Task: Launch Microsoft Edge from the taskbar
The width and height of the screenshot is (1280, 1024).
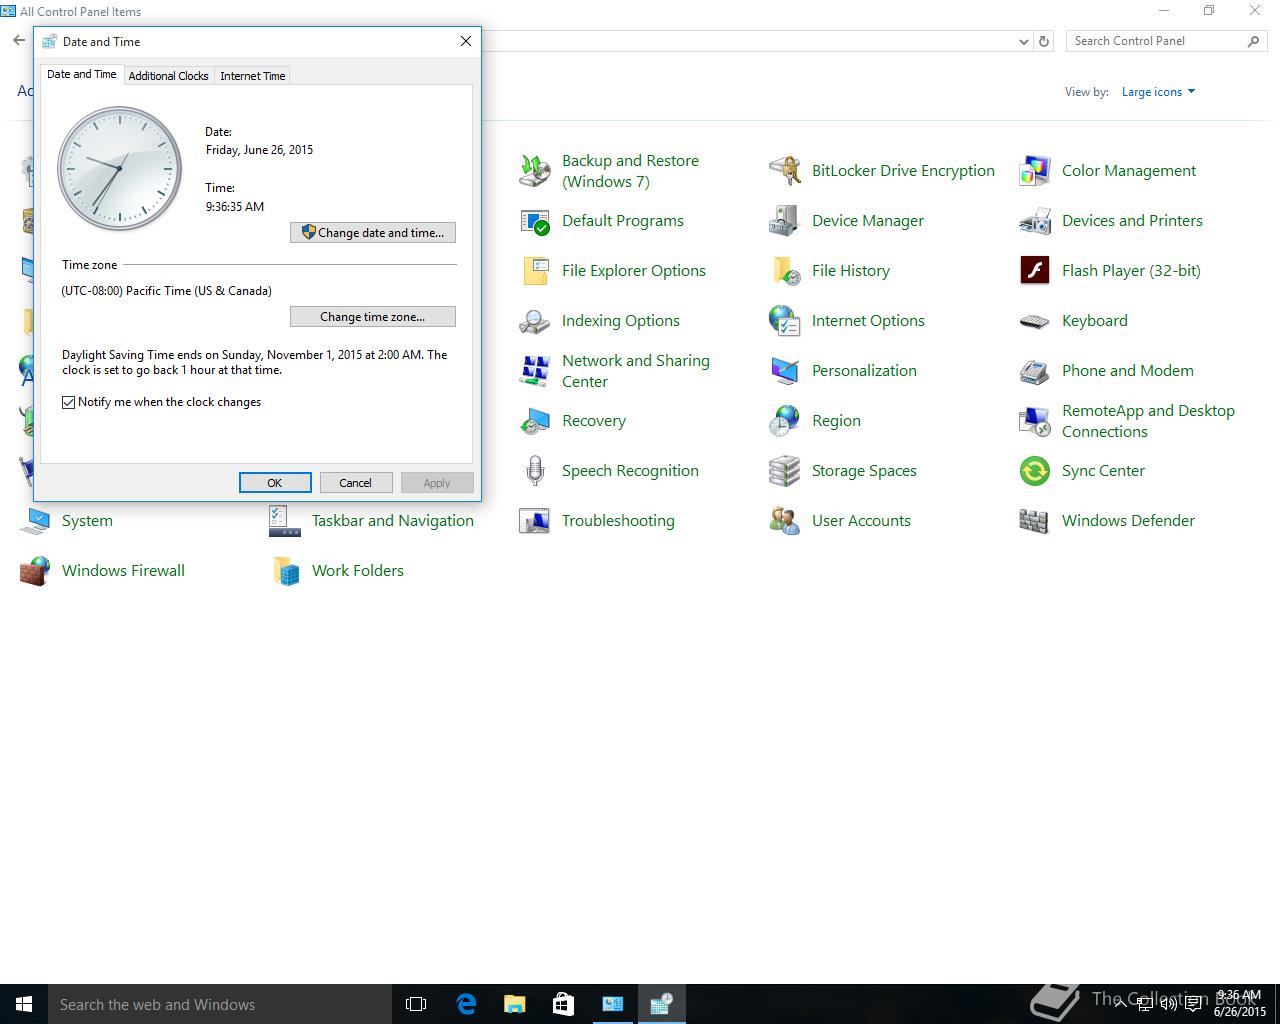Action: pos(465,1004)
